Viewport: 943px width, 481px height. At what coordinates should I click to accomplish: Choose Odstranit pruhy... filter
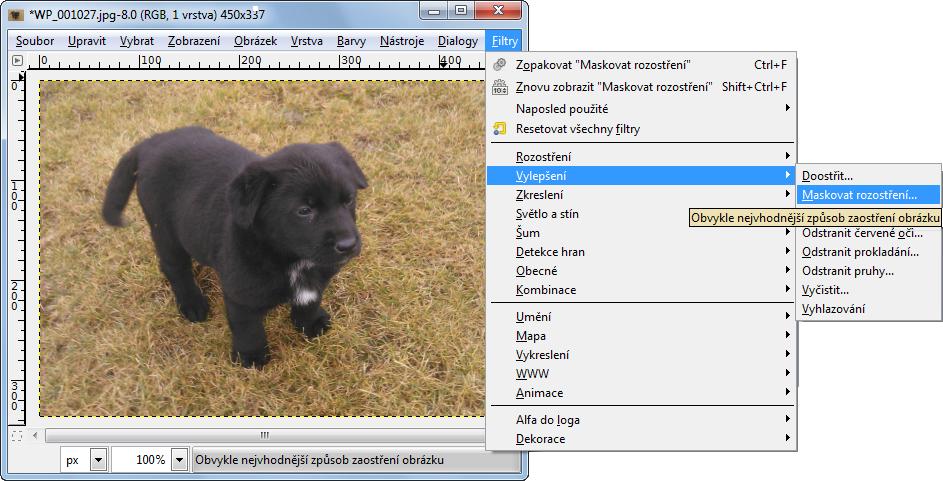[868, 271]
